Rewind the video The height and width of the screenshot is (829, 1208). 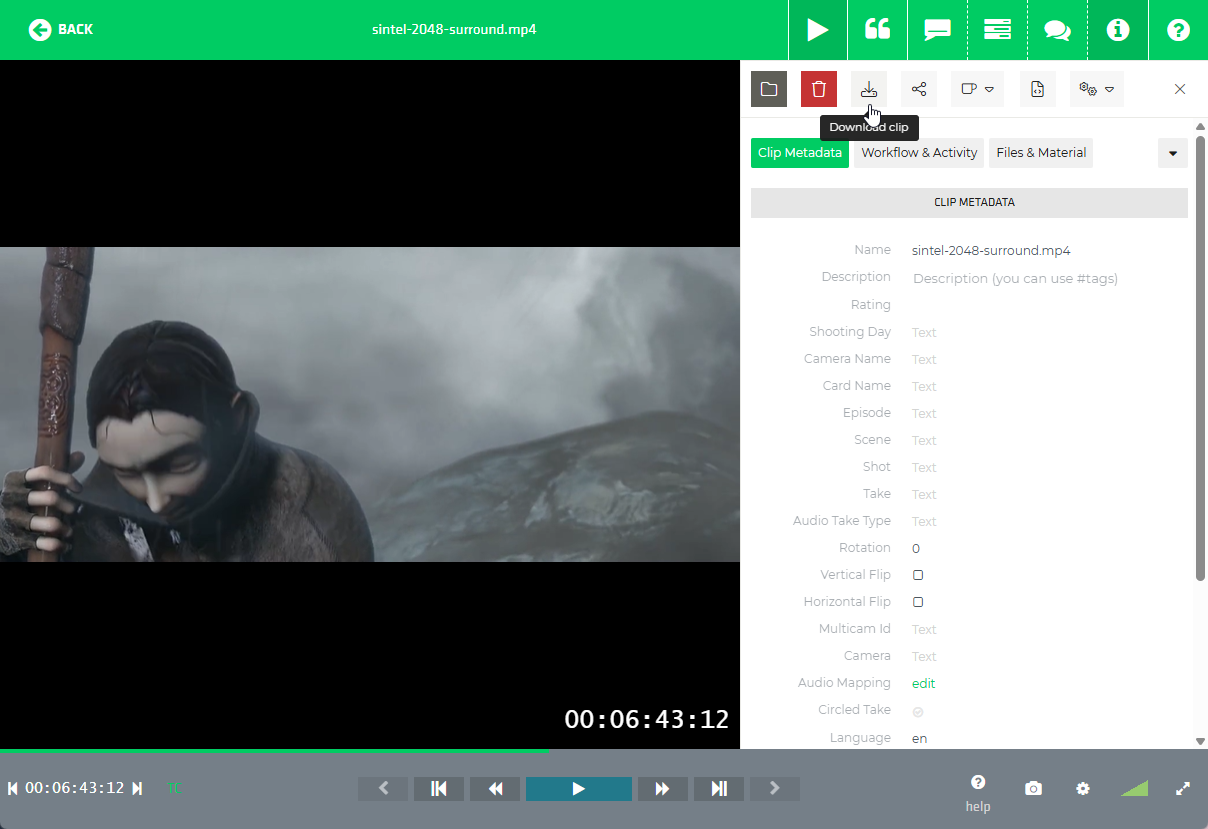pos(495,789)
